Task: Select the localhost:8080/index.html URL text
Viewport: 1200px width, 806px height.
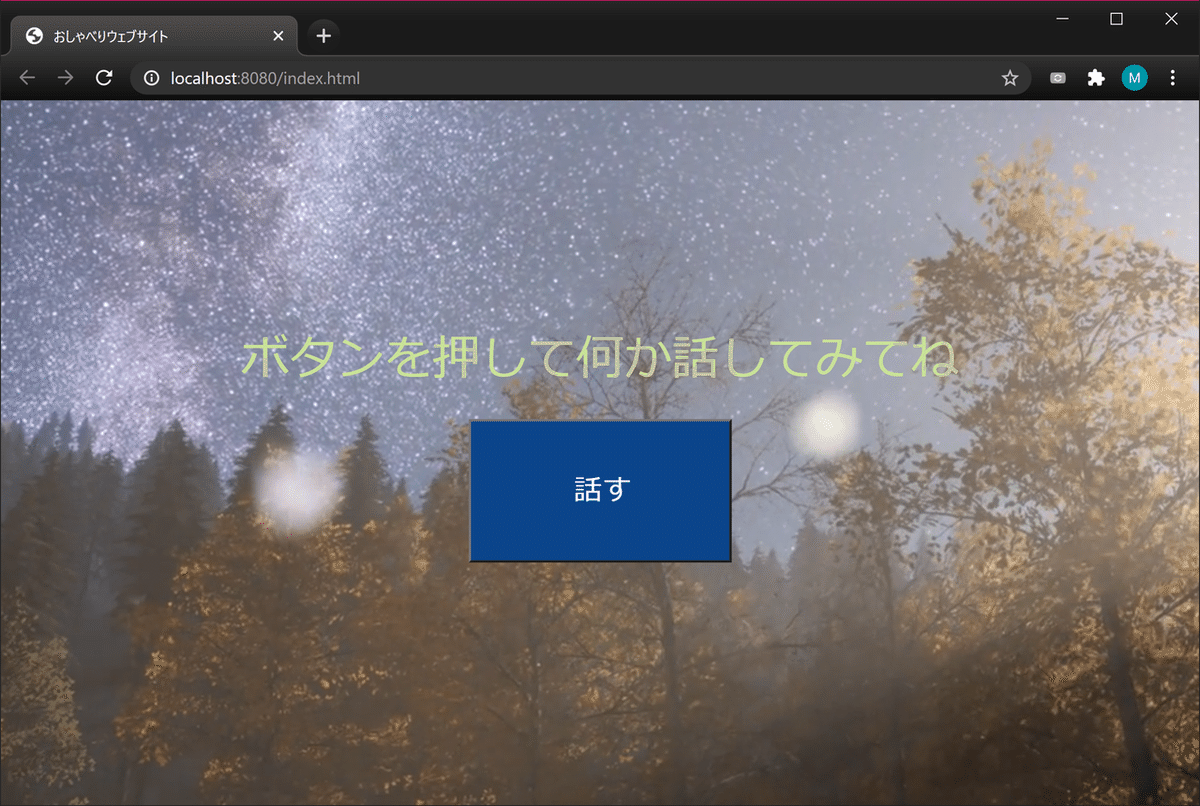Action: [x=264, y=77]
